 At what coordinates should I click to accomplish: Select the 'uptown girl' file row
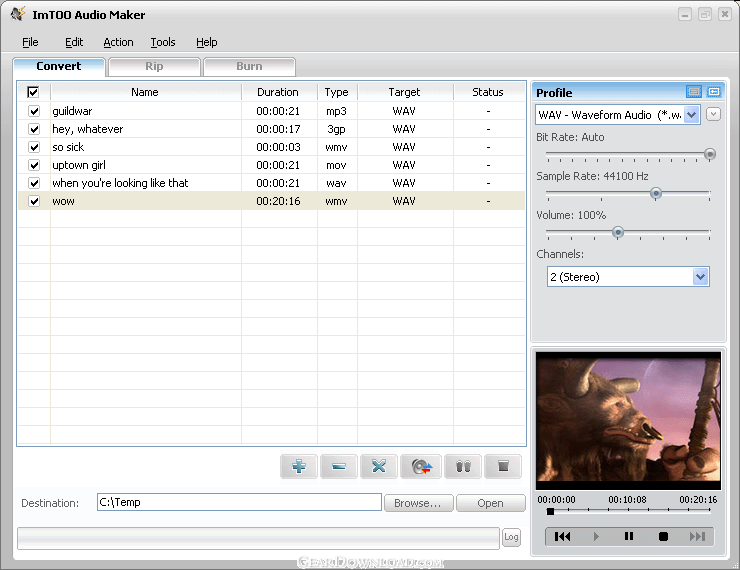coord(271,165)
